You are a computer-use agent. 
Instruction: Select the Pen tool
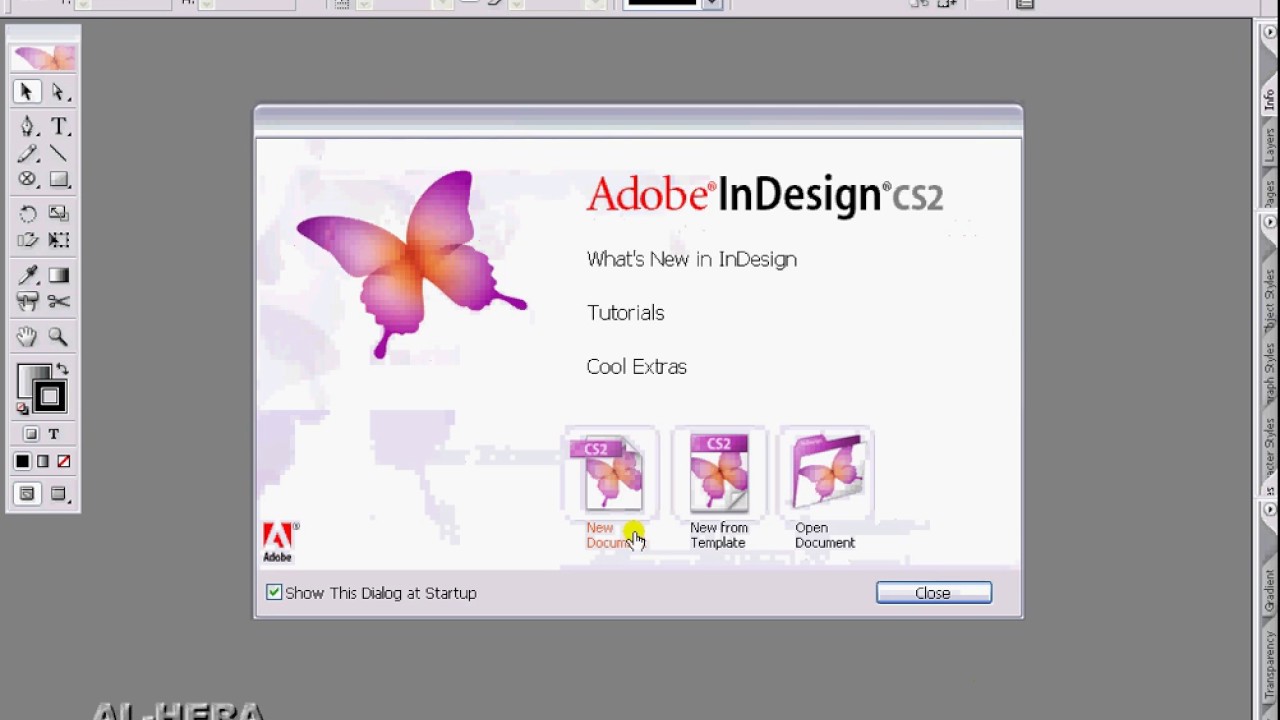(x=27, y=126)
